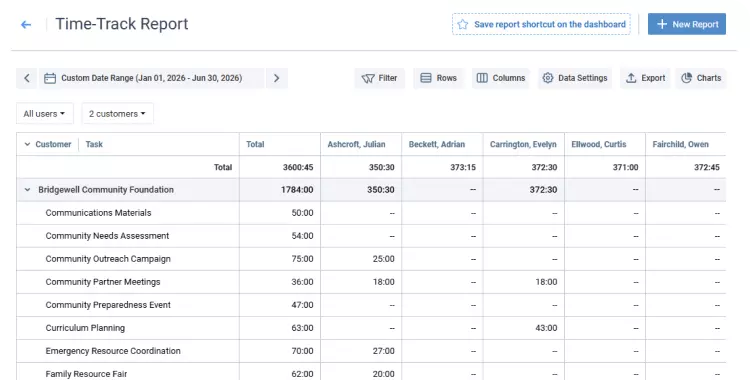Image resolution: width=750 pixels, height=380 pixels.
Task: Open the 2 customers dropdown
Action: click(117, 113)
